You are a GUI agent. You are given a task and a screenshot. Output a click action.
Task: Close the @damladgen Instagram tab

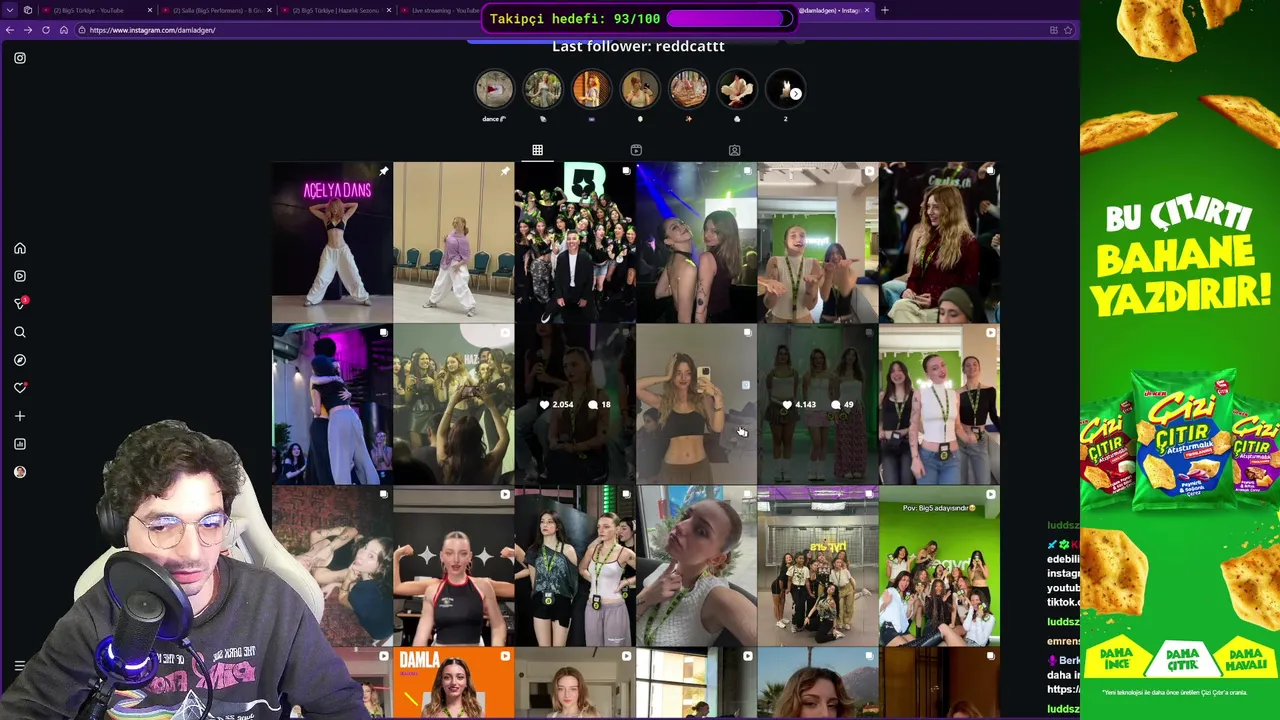(867, 10)
